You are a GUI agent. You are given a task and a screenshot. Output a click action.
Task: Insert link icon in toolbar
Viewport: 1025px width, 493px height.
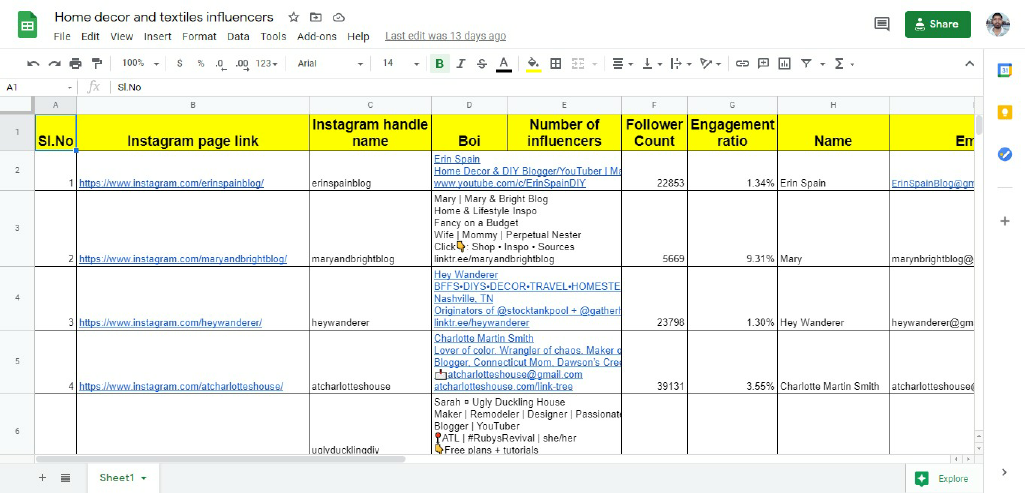coord(742,63)
